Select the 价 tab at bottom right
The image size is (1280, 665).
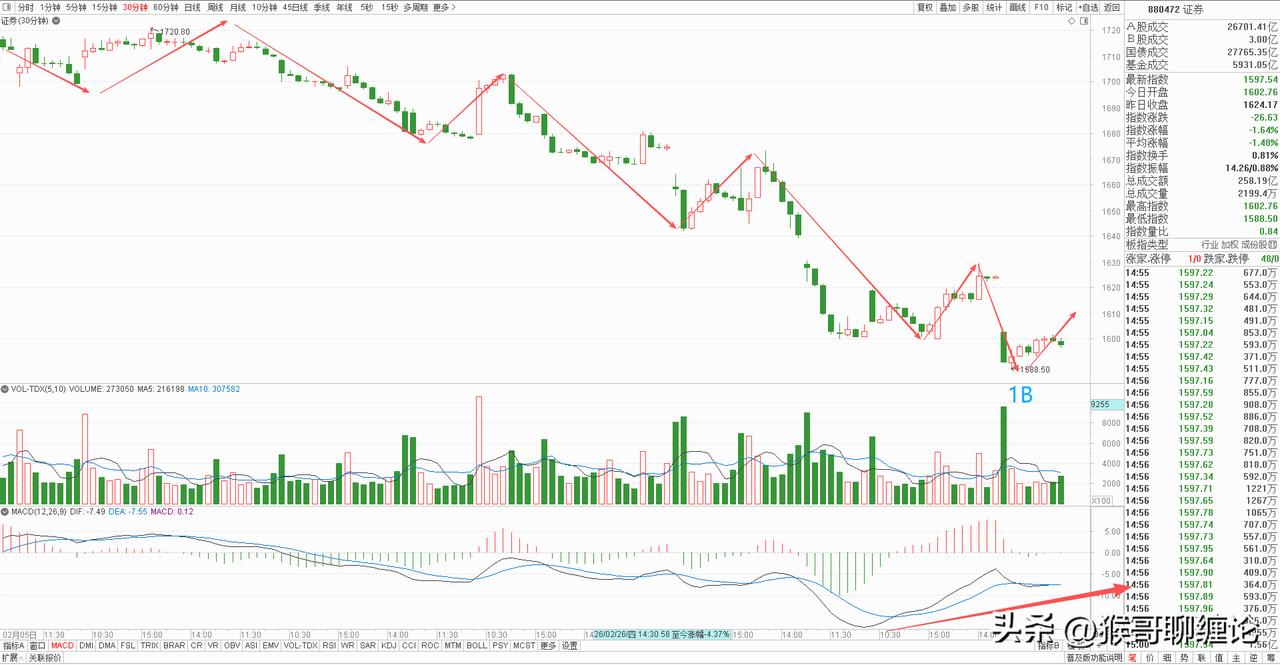coord(1149,657)
